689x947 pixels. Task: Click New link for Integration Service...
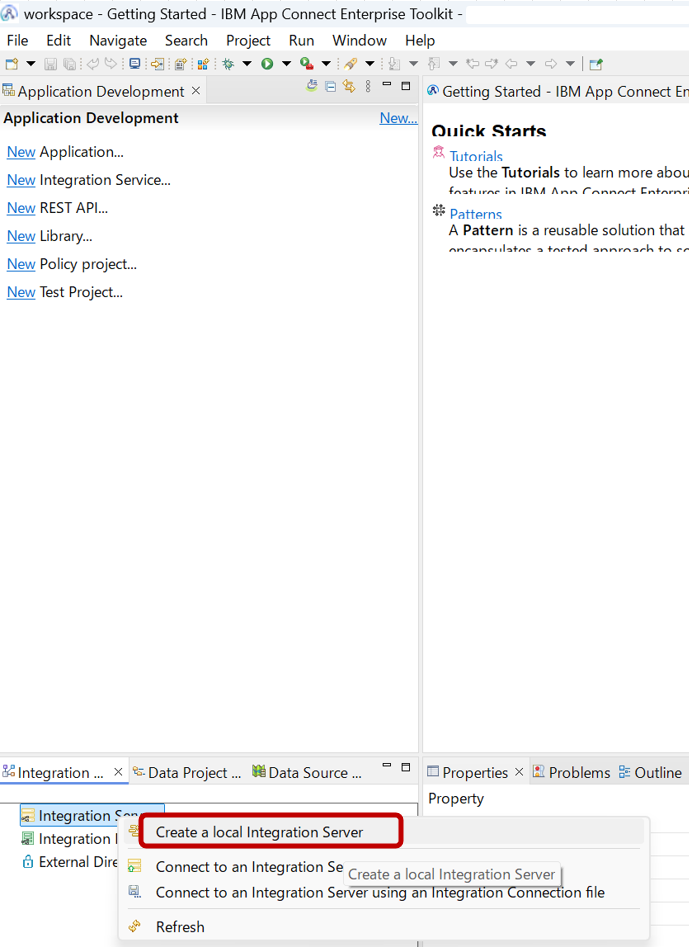pyautogui.click(x=21, y=180)
